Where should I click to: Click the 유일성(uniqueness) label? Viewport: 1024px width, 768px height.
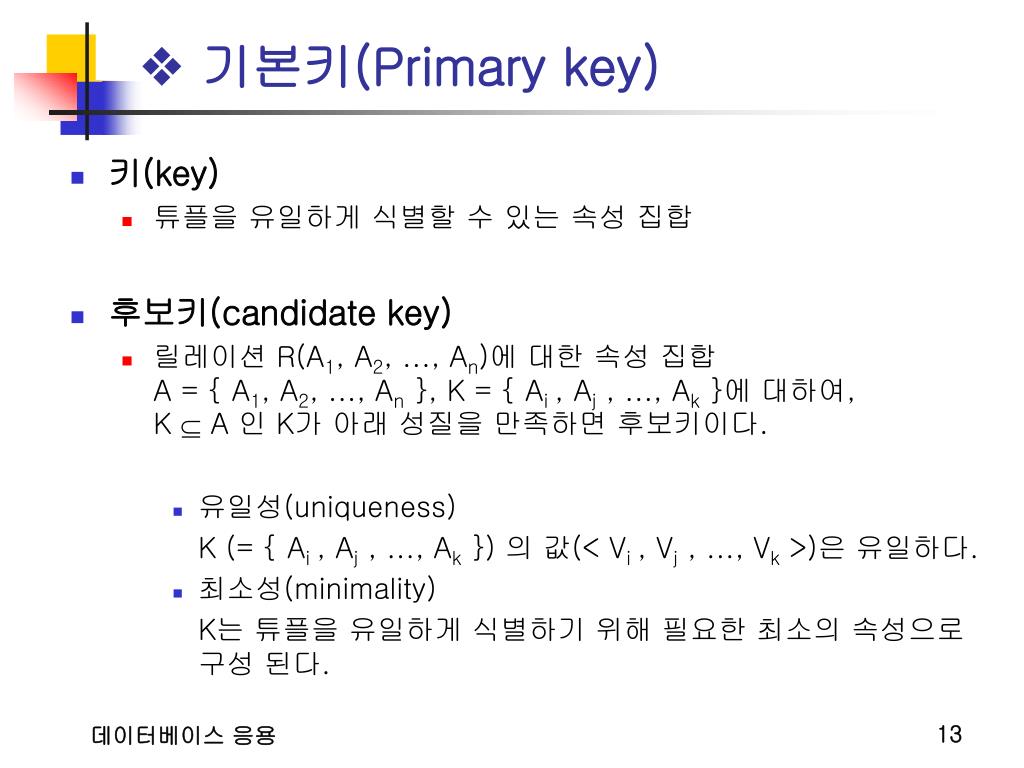coord(327,507)
